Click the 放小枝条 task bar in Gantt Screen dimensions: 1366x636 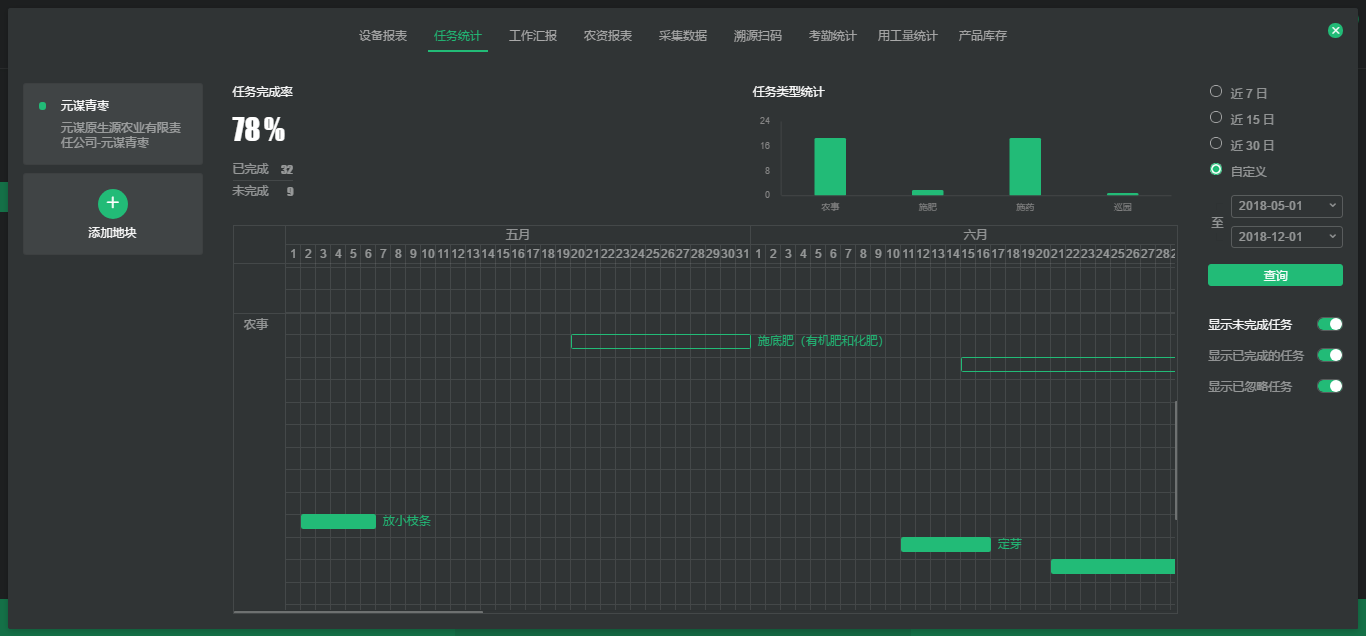[x=338, y=521]
